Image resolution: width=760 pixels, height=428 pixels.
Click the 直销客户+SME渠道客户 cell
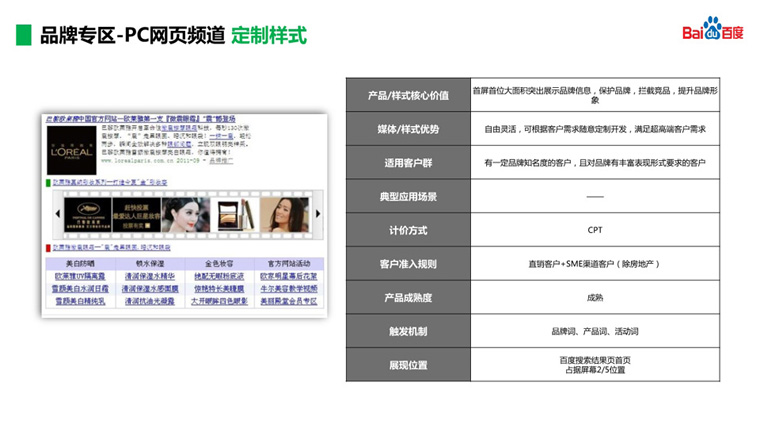click(595, 264)
